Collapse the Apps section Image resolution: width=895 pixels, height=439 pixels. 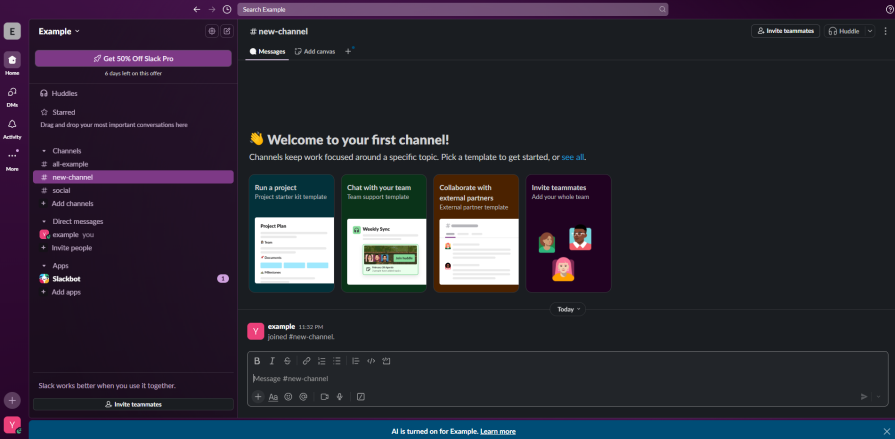click(x=44, y=266)
